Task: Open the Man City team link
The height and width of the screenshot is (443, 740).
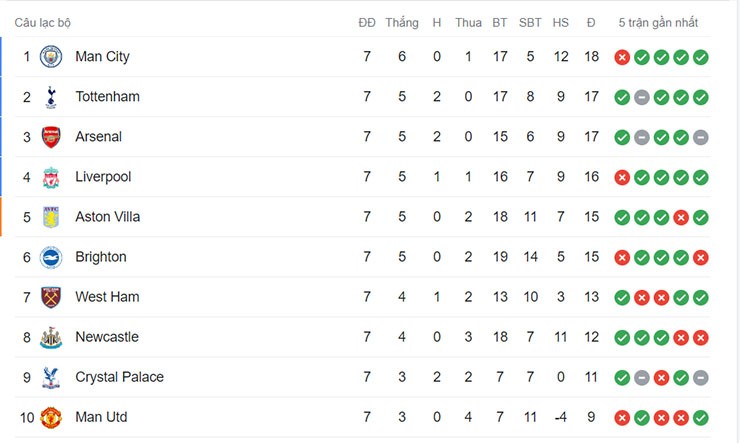Action: click(x=102, y=57)
